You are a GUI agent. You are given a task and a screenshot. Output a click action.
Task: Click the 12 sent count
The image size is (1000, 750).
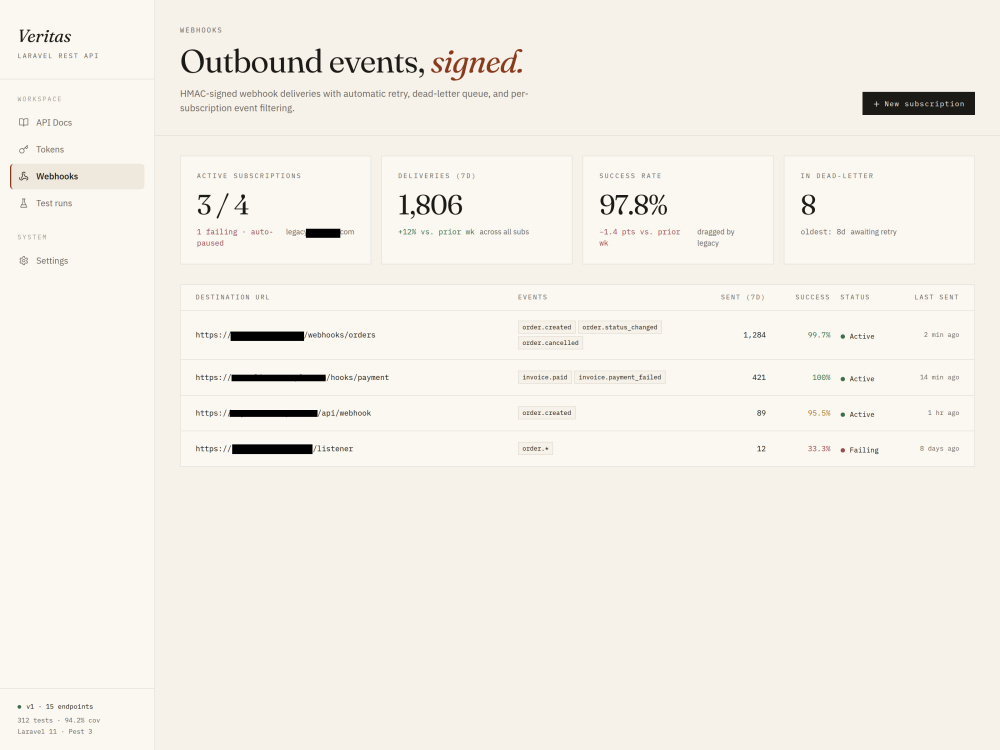point(761,449)
